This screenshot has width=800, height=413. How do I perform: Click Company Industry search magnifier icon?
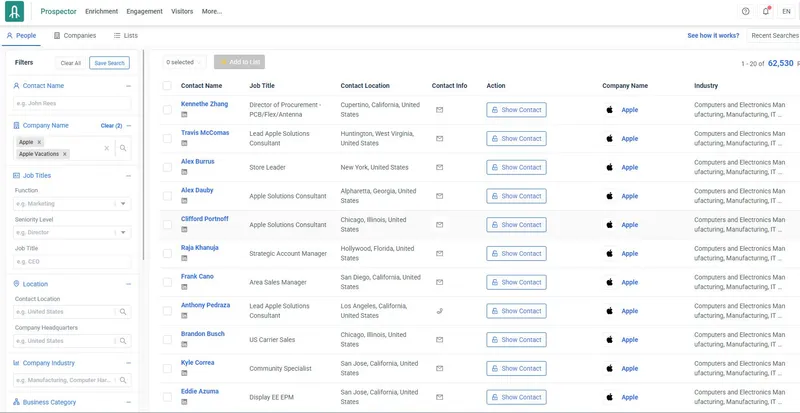123,380
